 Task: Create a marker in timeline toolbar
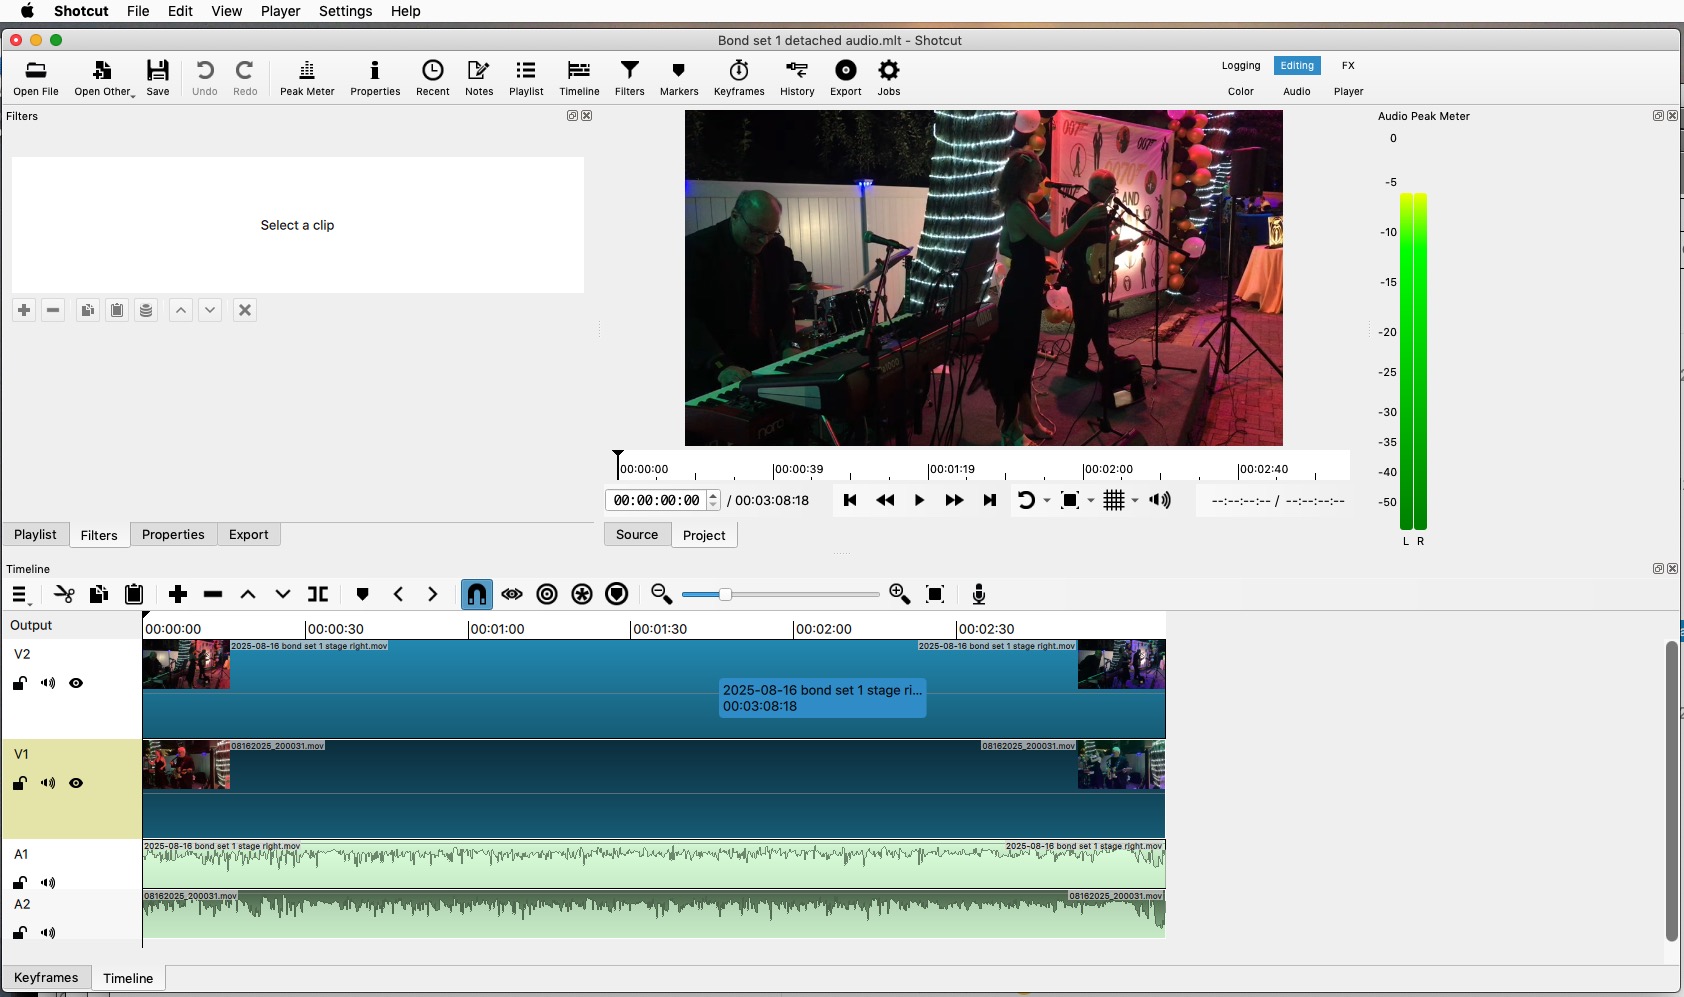[362, 594]
